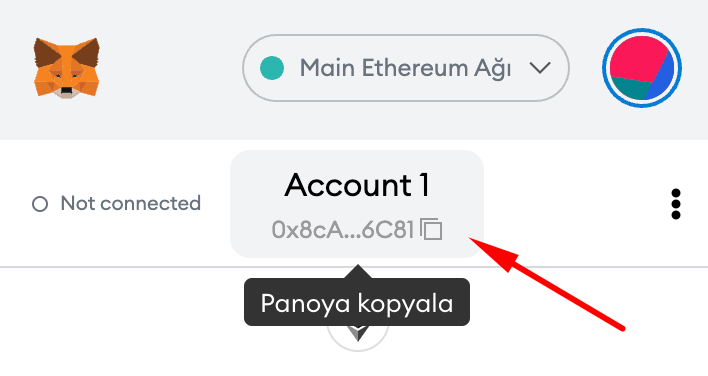Click the copy-to-clipboard icon beside address
708x376 pixels.
click(431, 229)
